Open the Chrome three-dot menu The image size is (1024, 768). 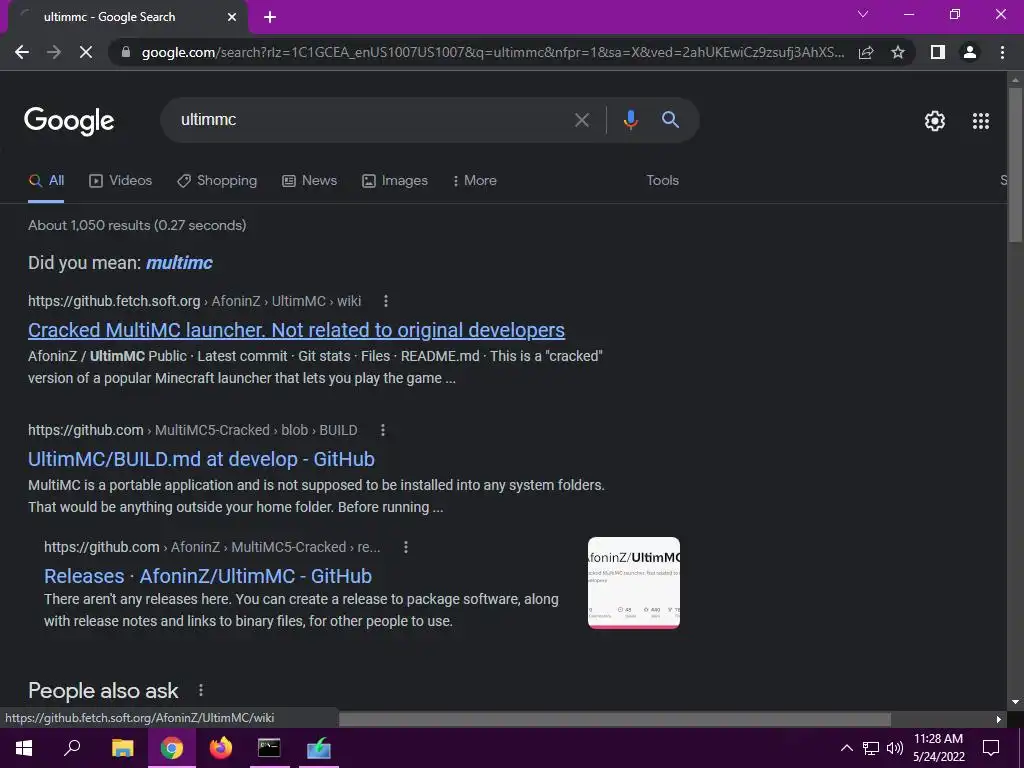(1002, 52)
